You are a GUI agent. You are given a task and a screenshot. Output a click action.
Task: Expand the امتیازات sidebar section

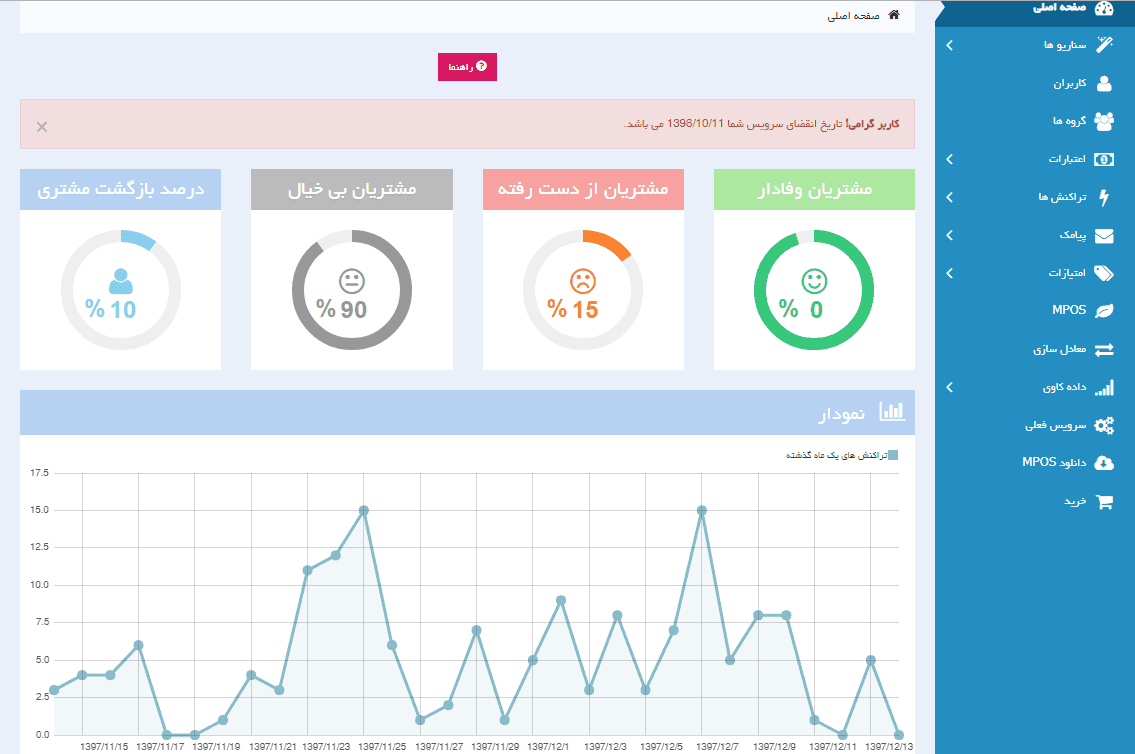click(x=1050, y=273)
